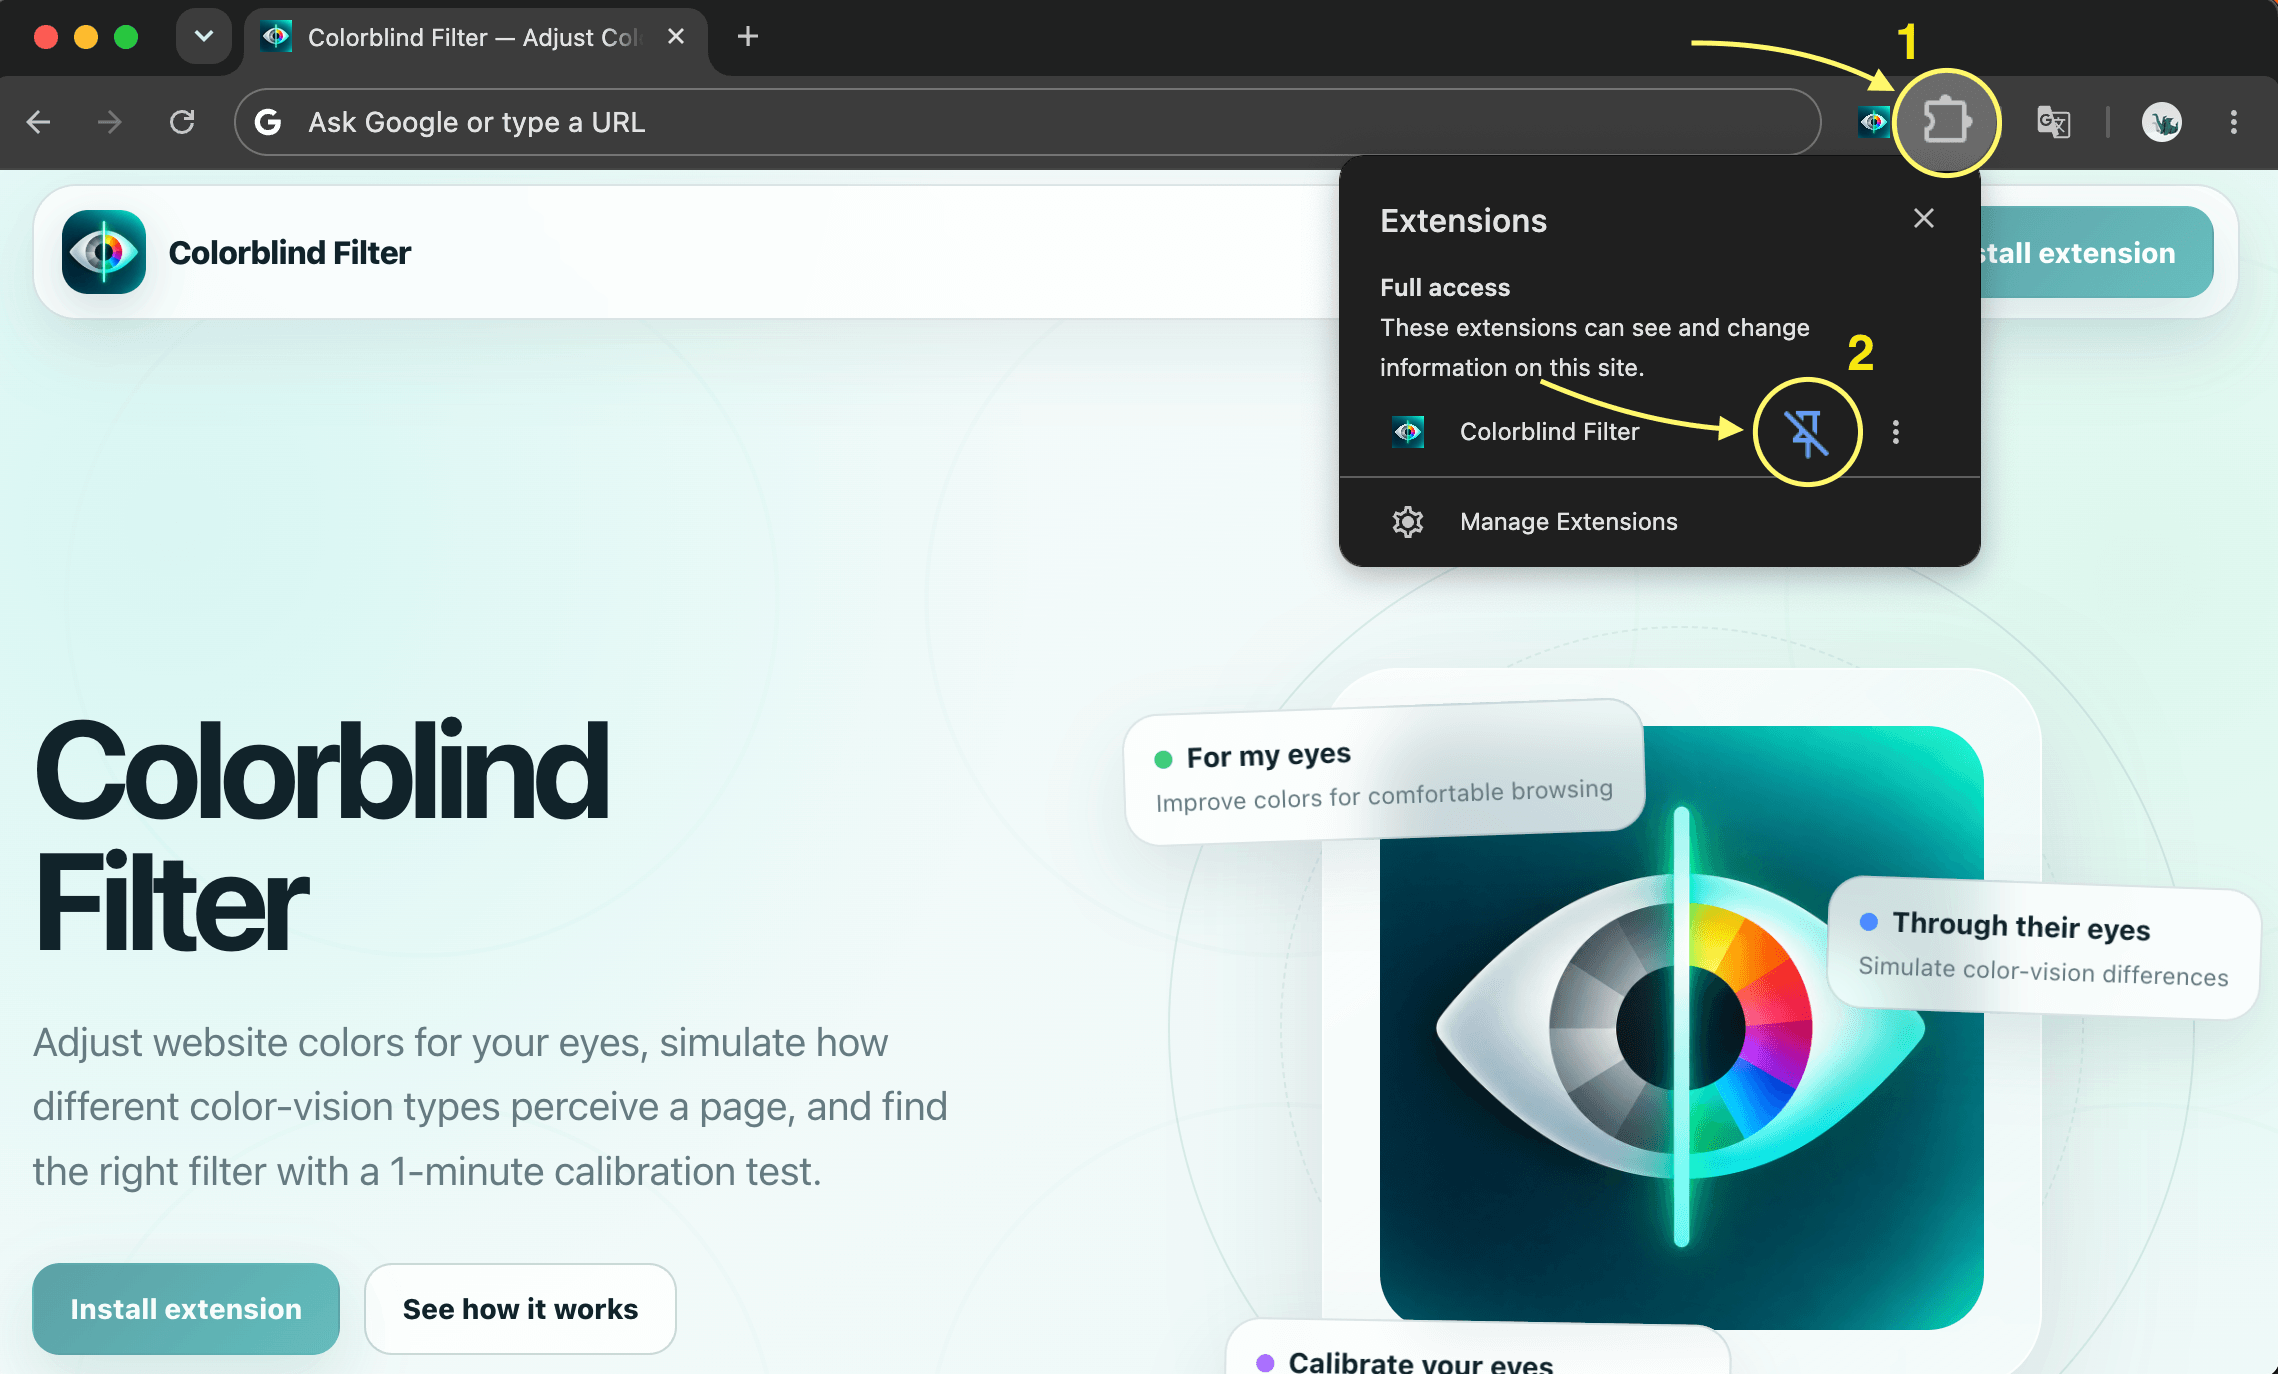Click the Extensions popup title
This screenshot has width=2278, height=1374.
pos(1463,221)
